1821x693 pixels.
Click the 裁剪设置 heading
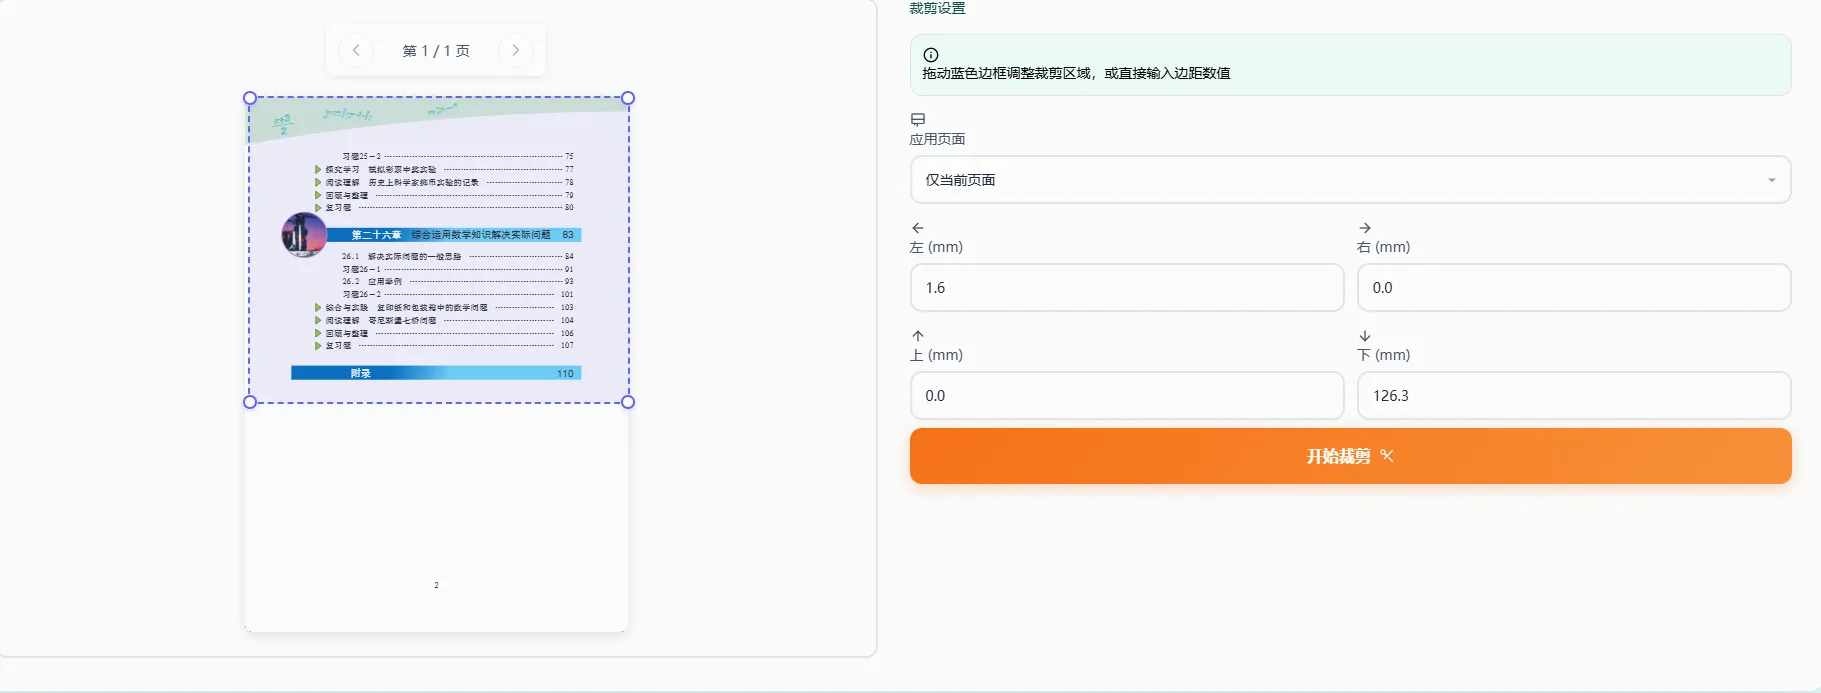click(x=937, y=8)
